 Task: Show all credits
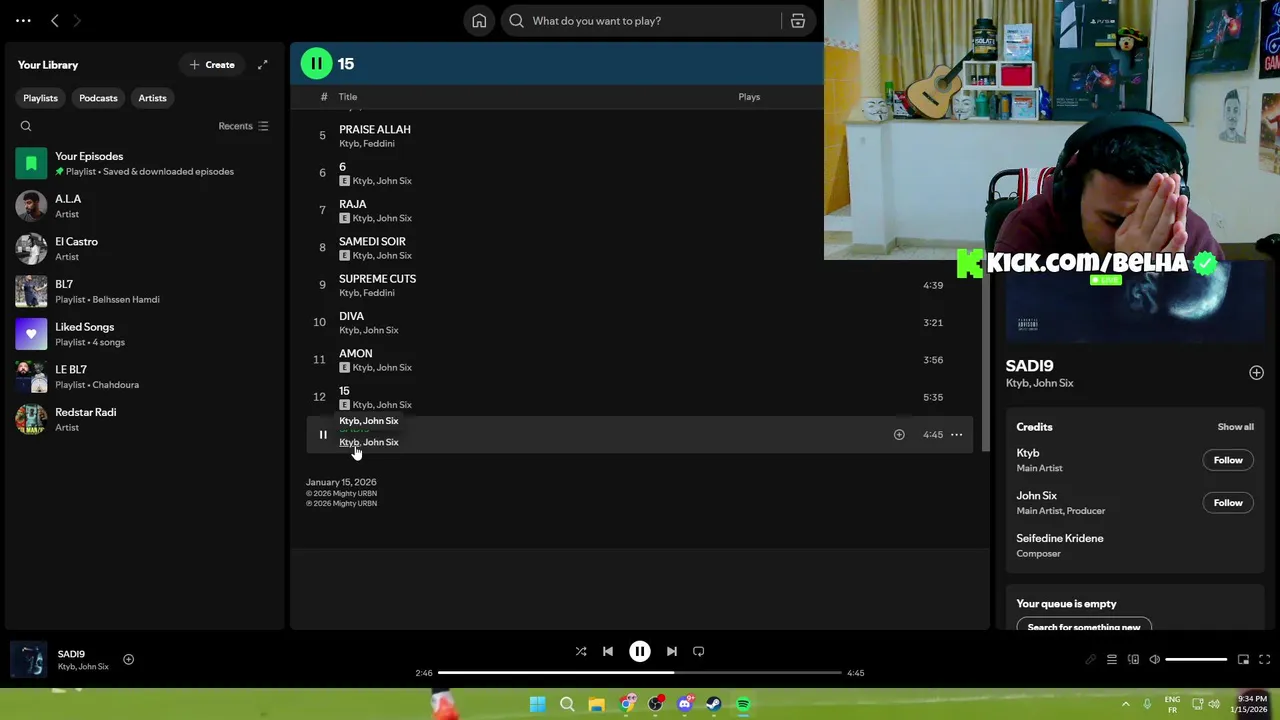click(x=1235, y=427)
